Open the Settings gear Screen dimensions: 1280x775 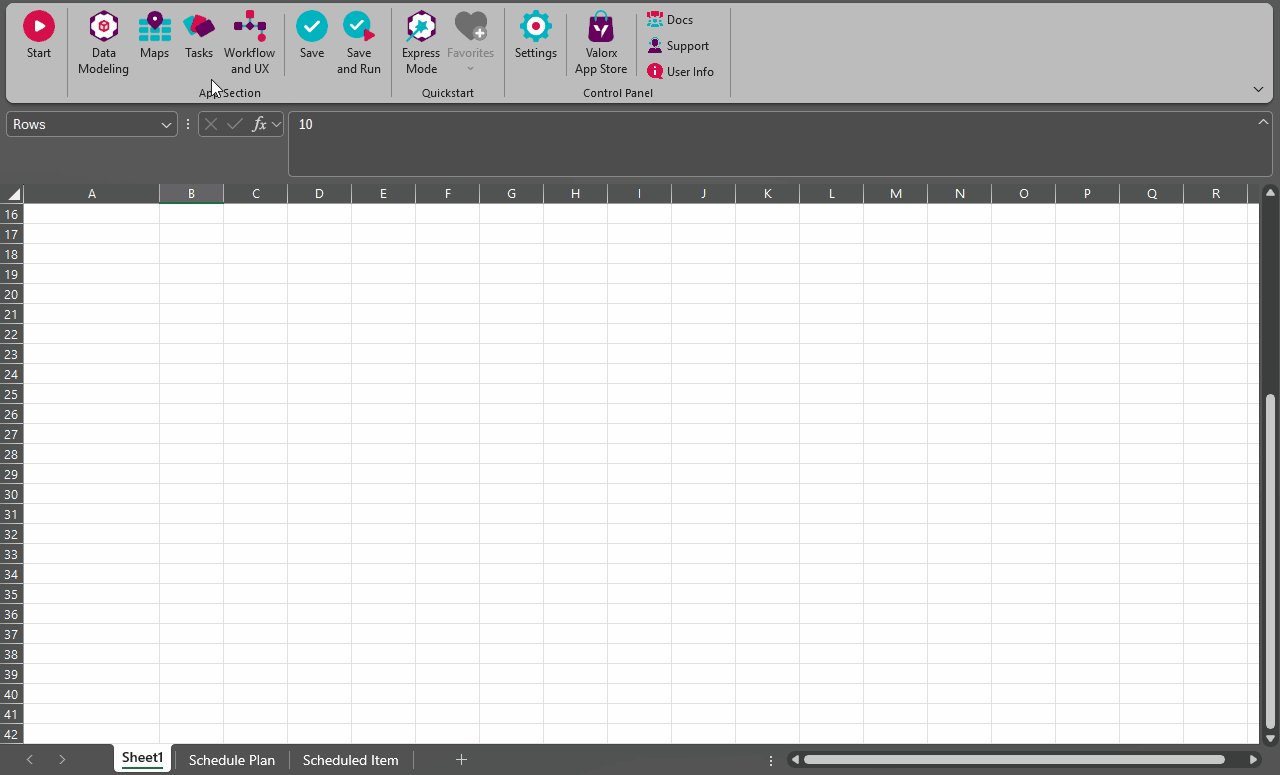click(x=536, y=27)
